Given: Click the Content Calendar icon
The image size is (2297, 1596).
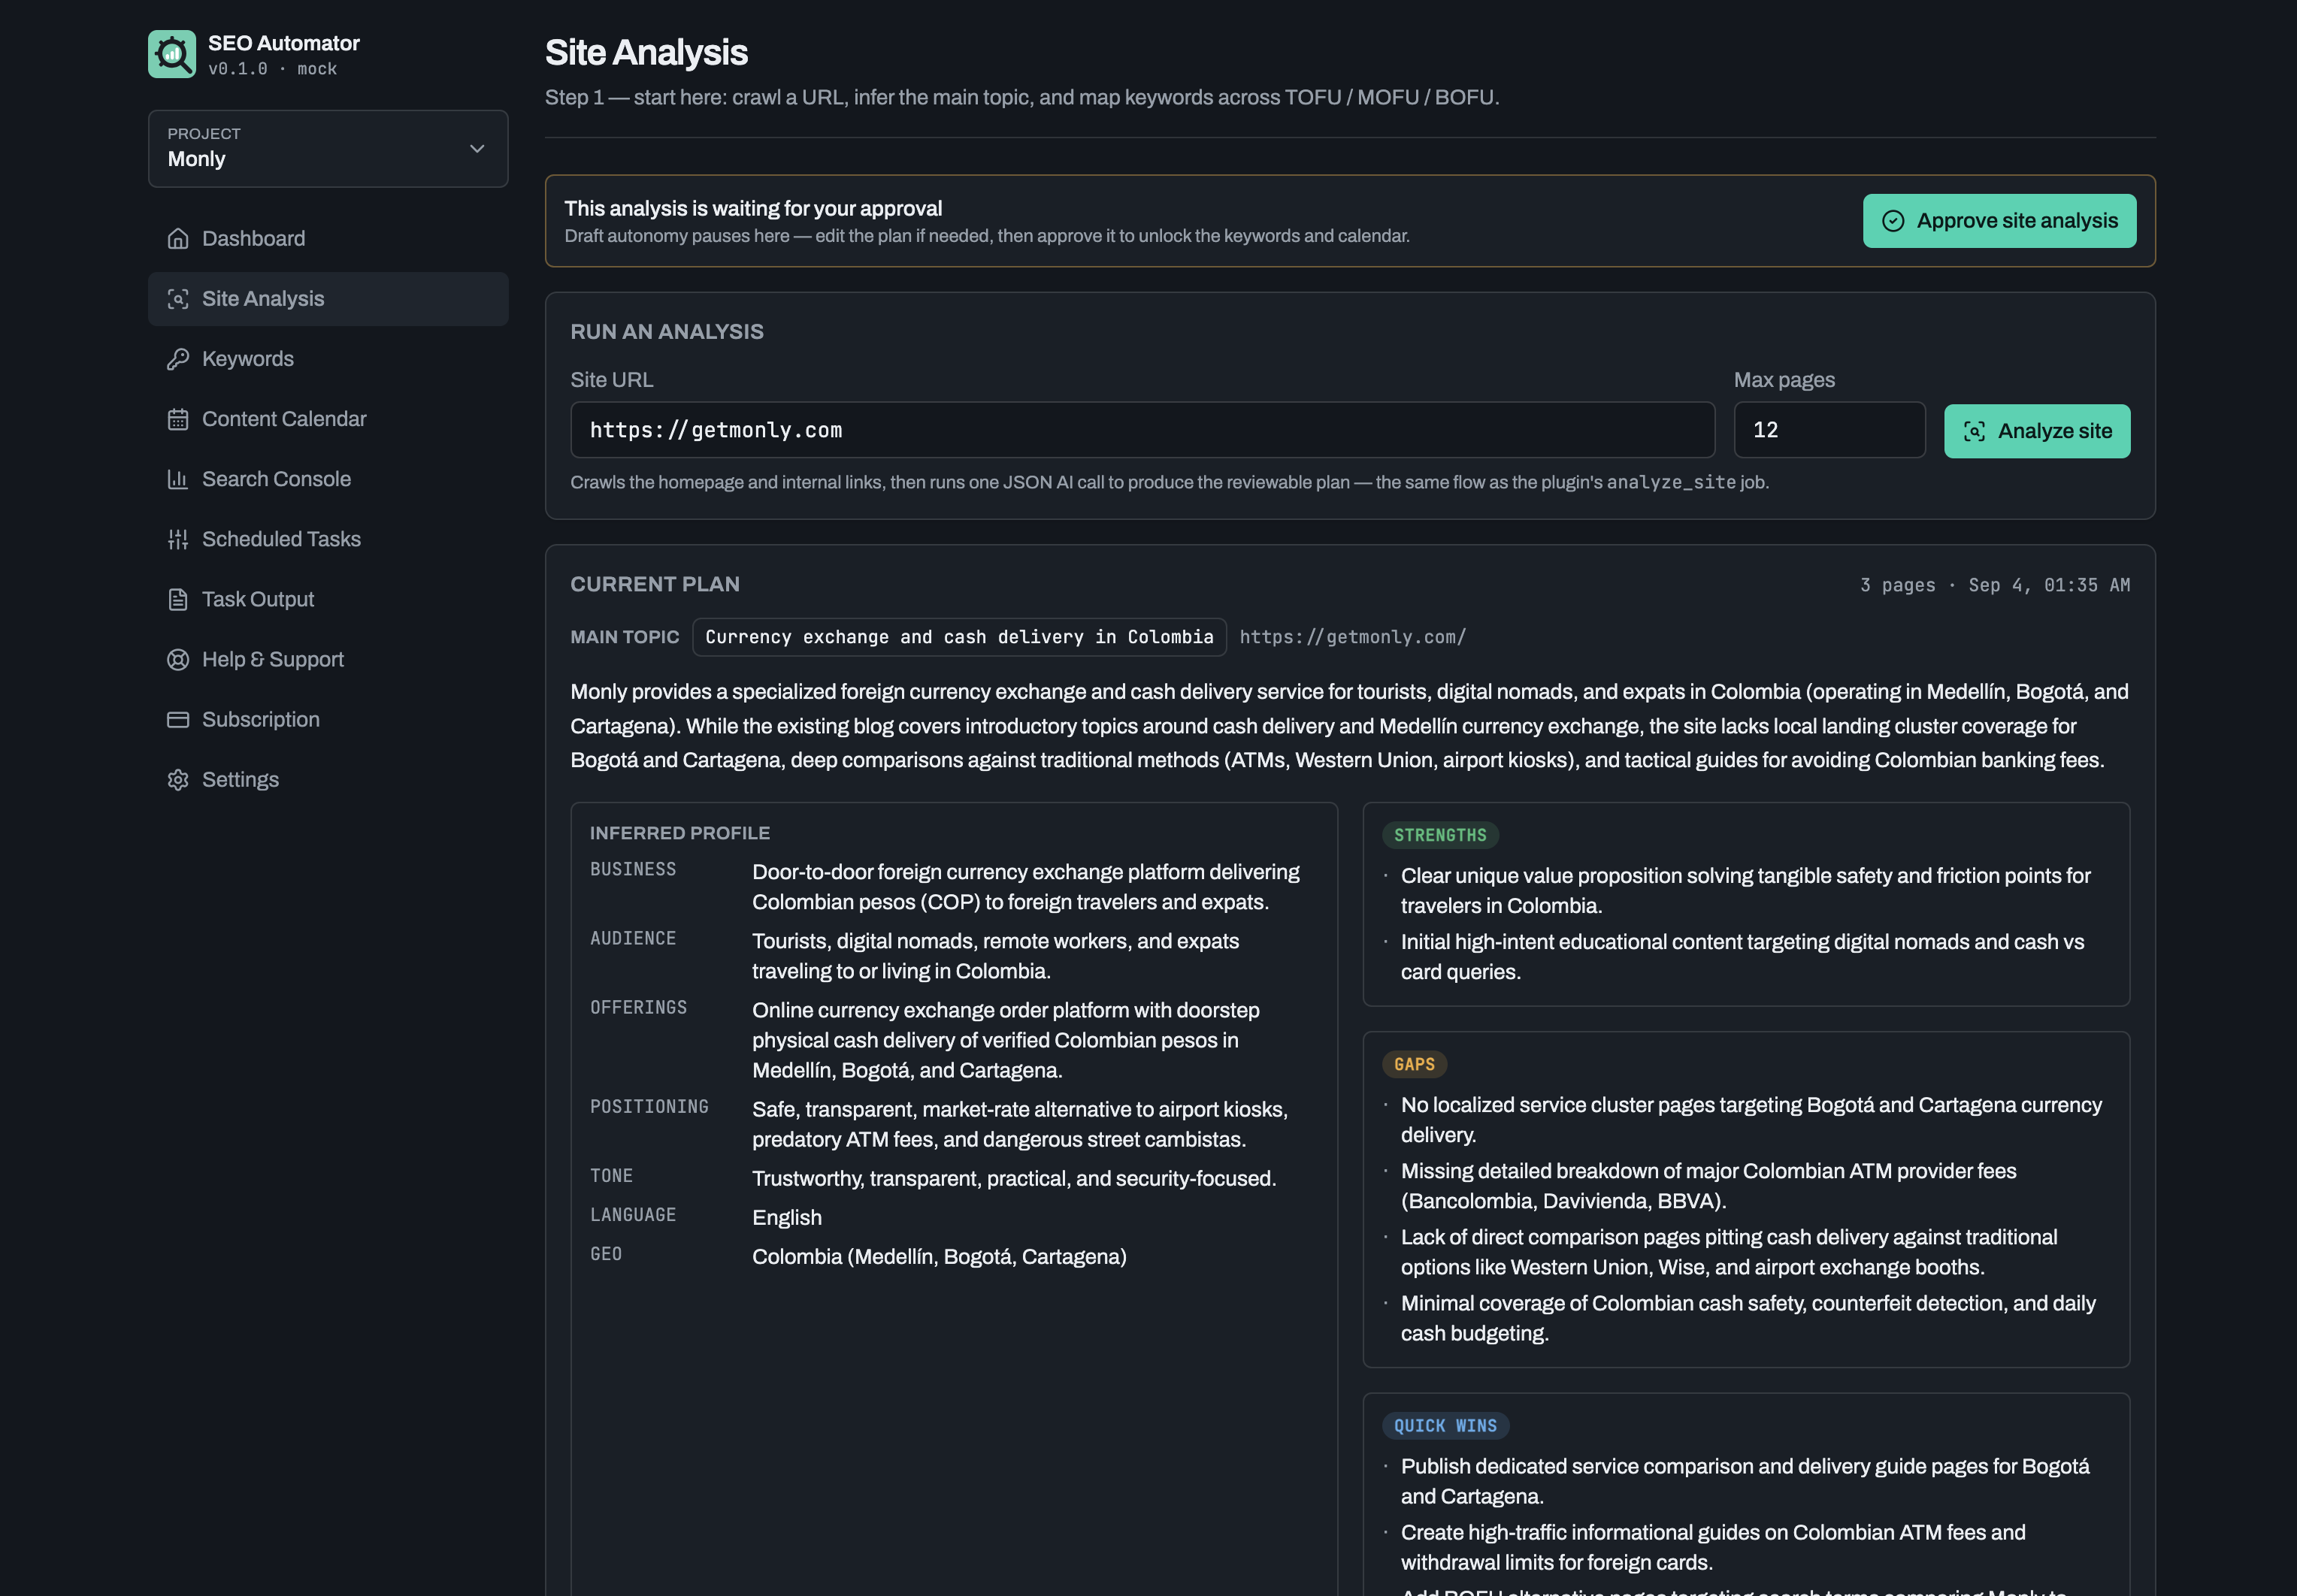Looking at the screenshot, I should 178,419.
